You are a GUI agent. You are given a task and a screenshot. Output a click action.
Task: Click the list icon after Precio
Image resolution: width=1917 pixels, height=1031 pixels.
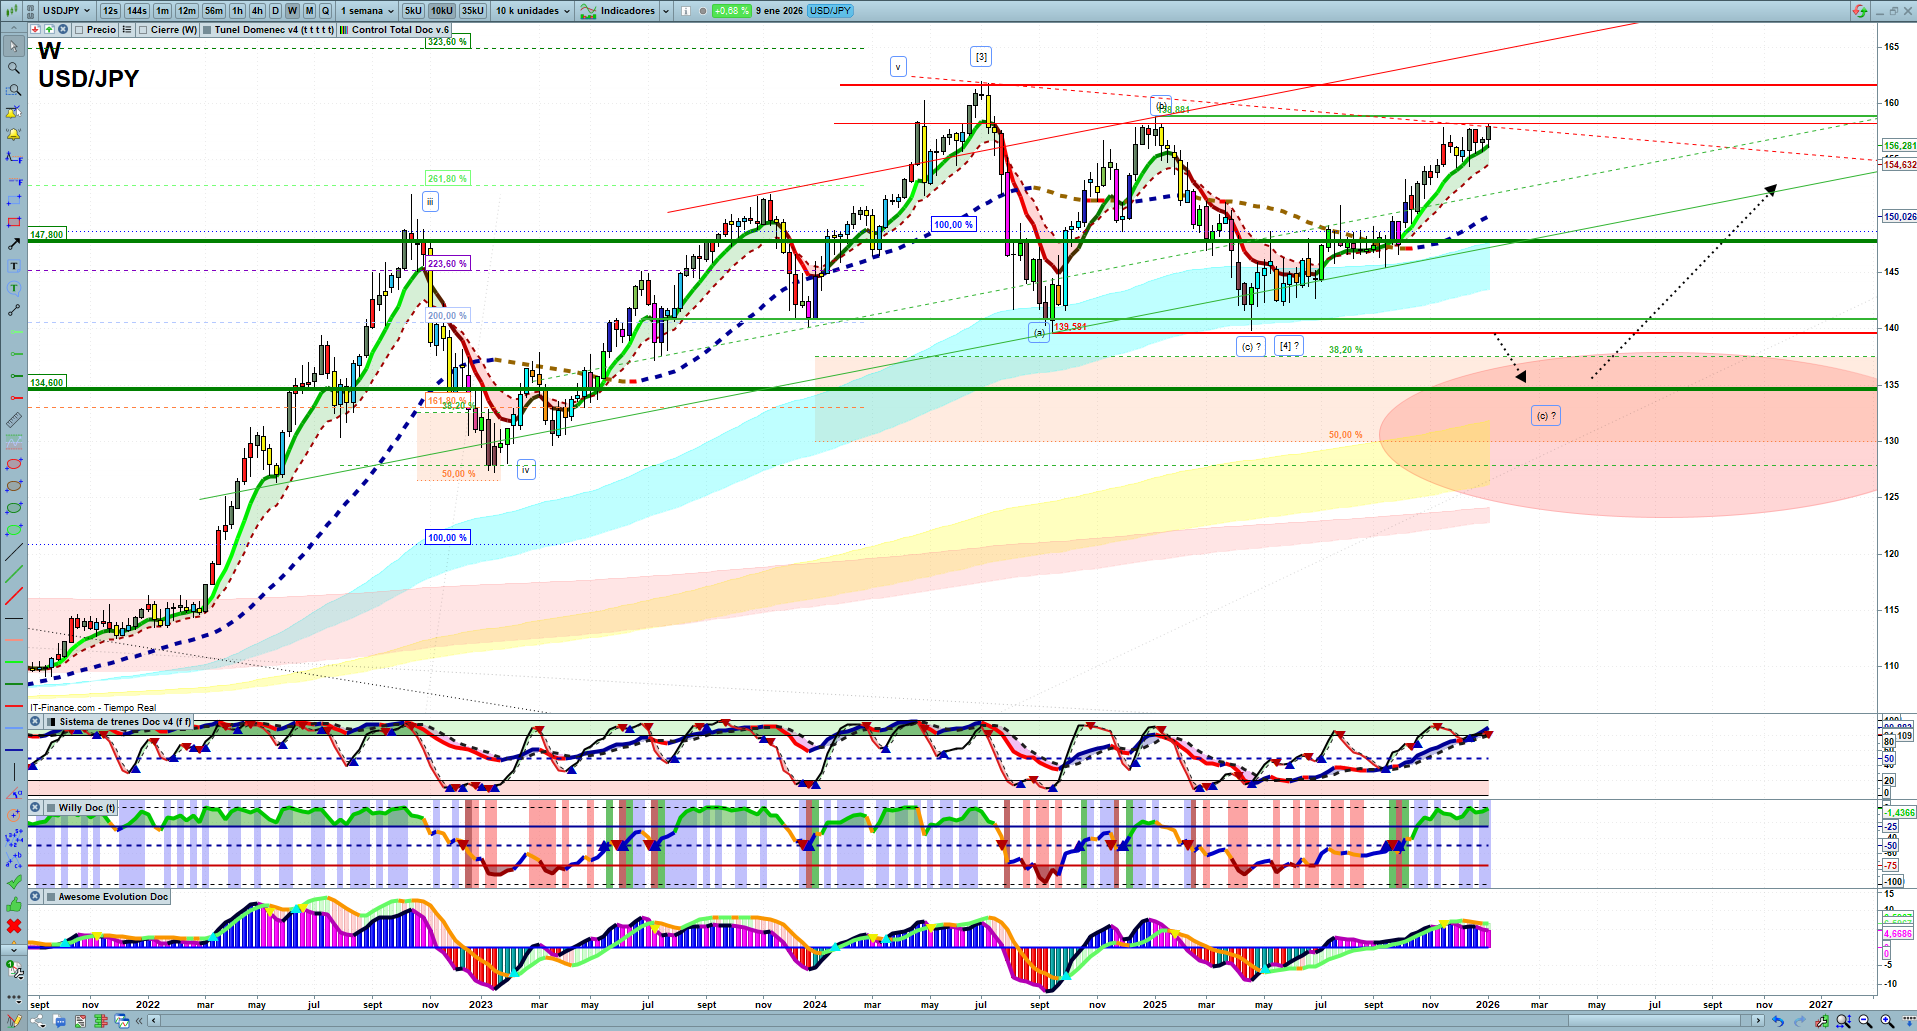[127, 30]
